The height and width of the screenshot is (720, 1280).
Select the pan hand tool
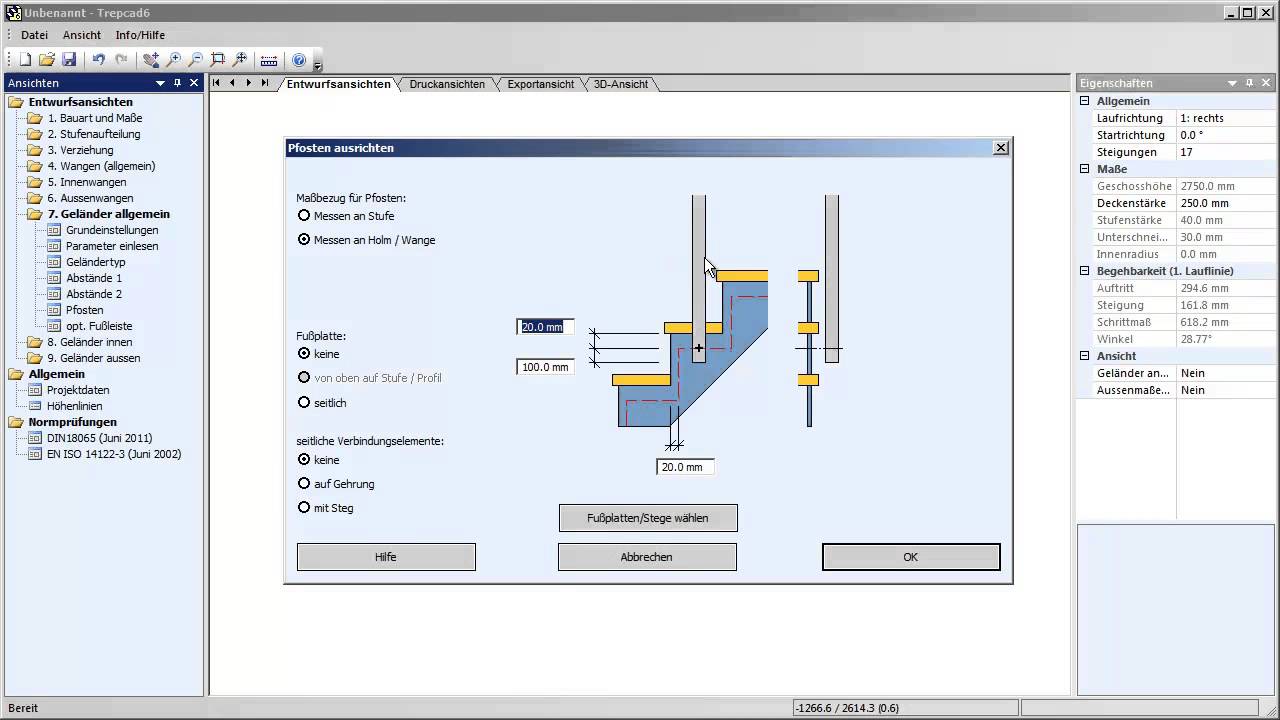click(x=151, y=60)
